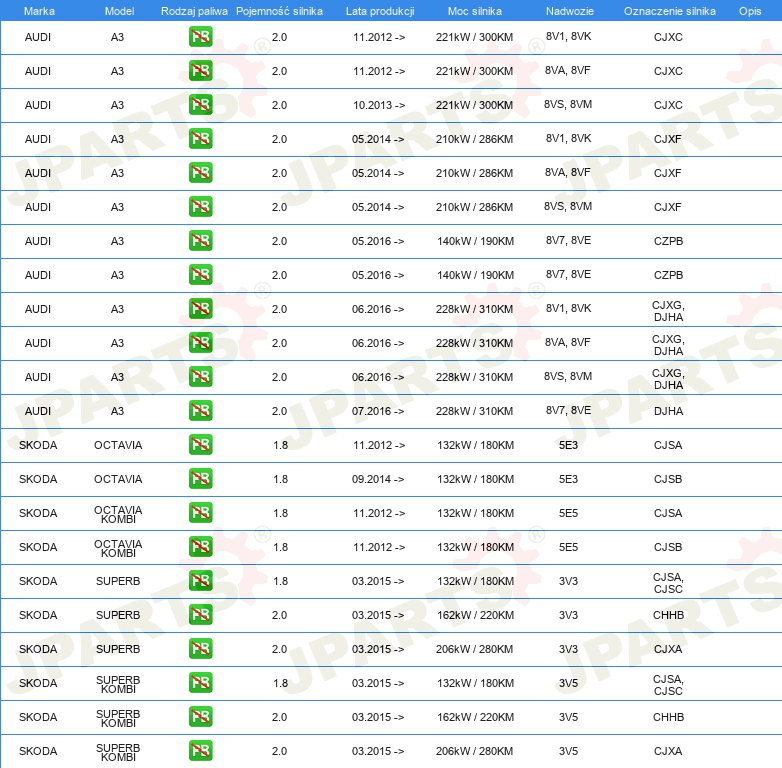The width and height of the screenshot is (782, 768).
Task: Click the Opis column header
Action: (x=749, y=10)
